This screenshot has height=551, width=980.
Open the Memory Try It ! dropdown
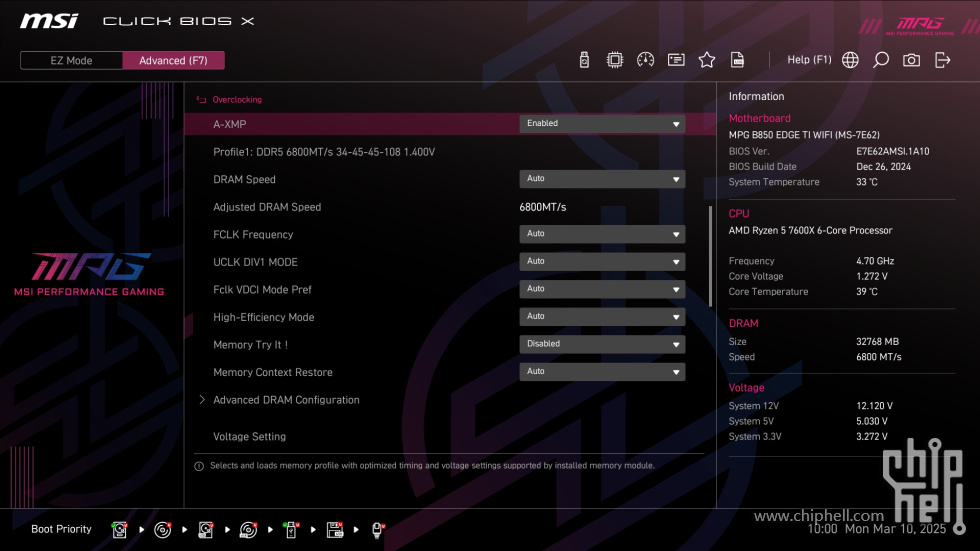tap(602, 344)
